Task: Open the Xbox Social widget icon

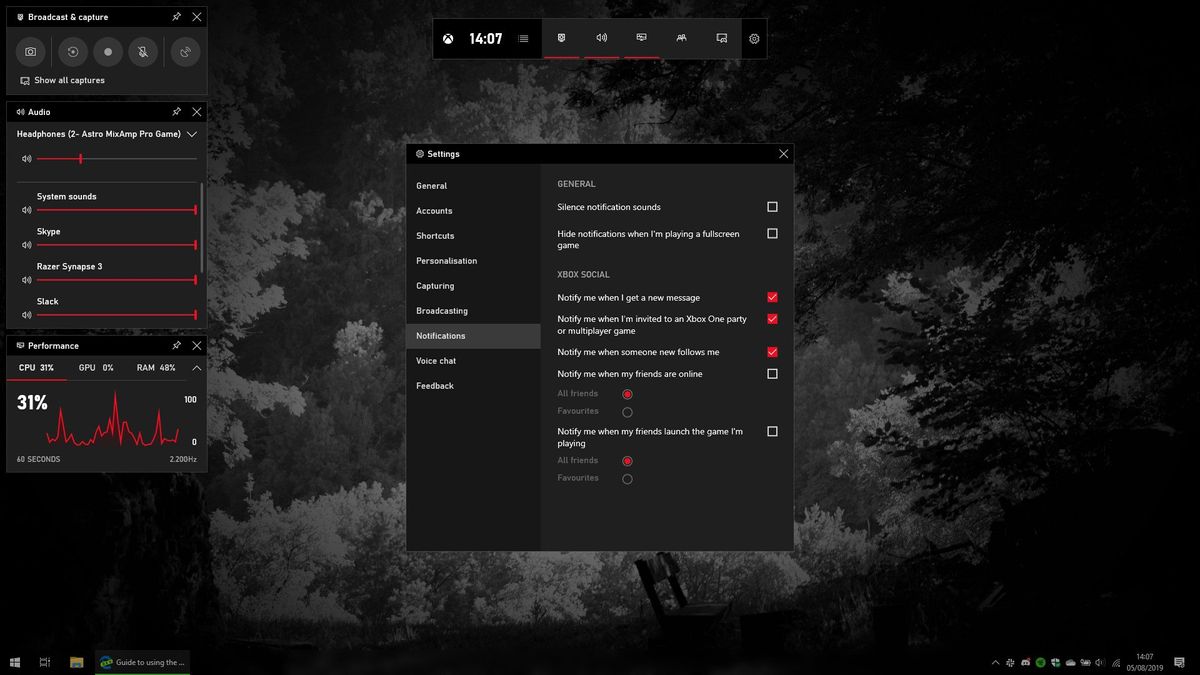Action: (x=681, y=38)
